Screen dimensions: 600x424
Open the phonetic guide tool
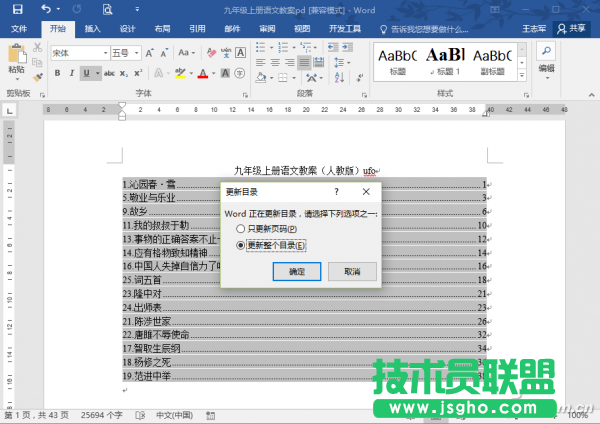tap(226, 53)
